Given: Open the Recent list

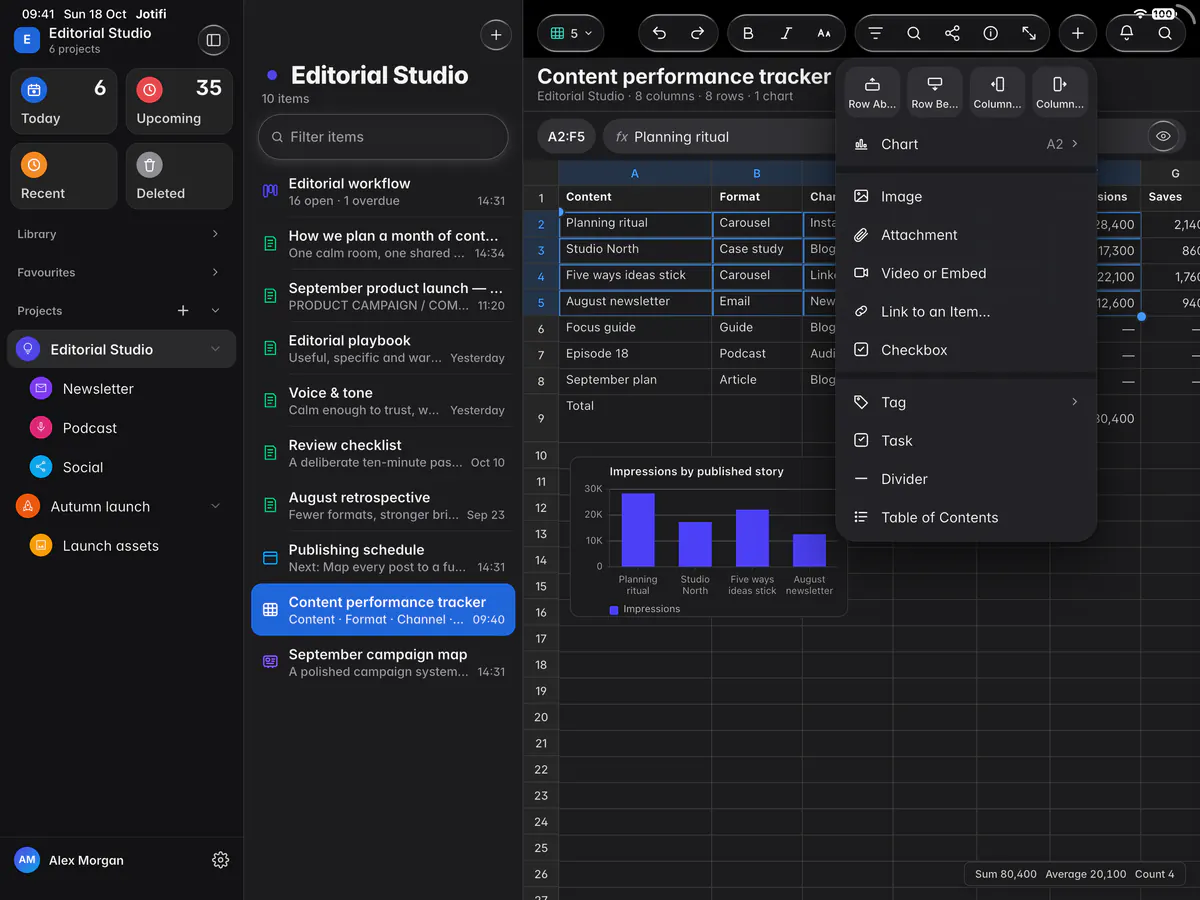Looking at the screenshot, I should pos(64,176).
